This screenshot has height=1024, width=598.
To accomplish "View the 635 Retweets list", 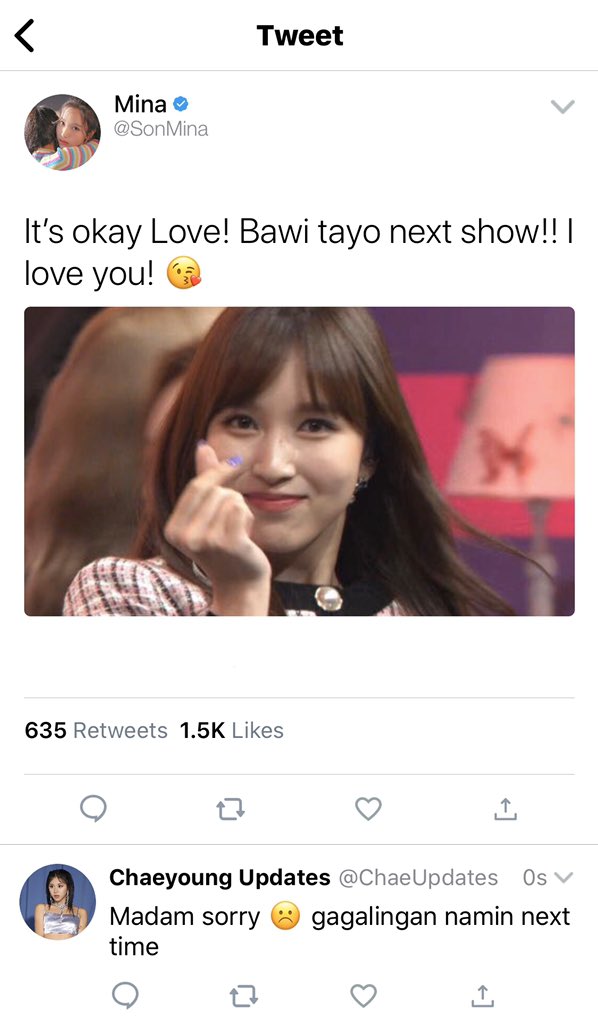I will pos(96,730).
